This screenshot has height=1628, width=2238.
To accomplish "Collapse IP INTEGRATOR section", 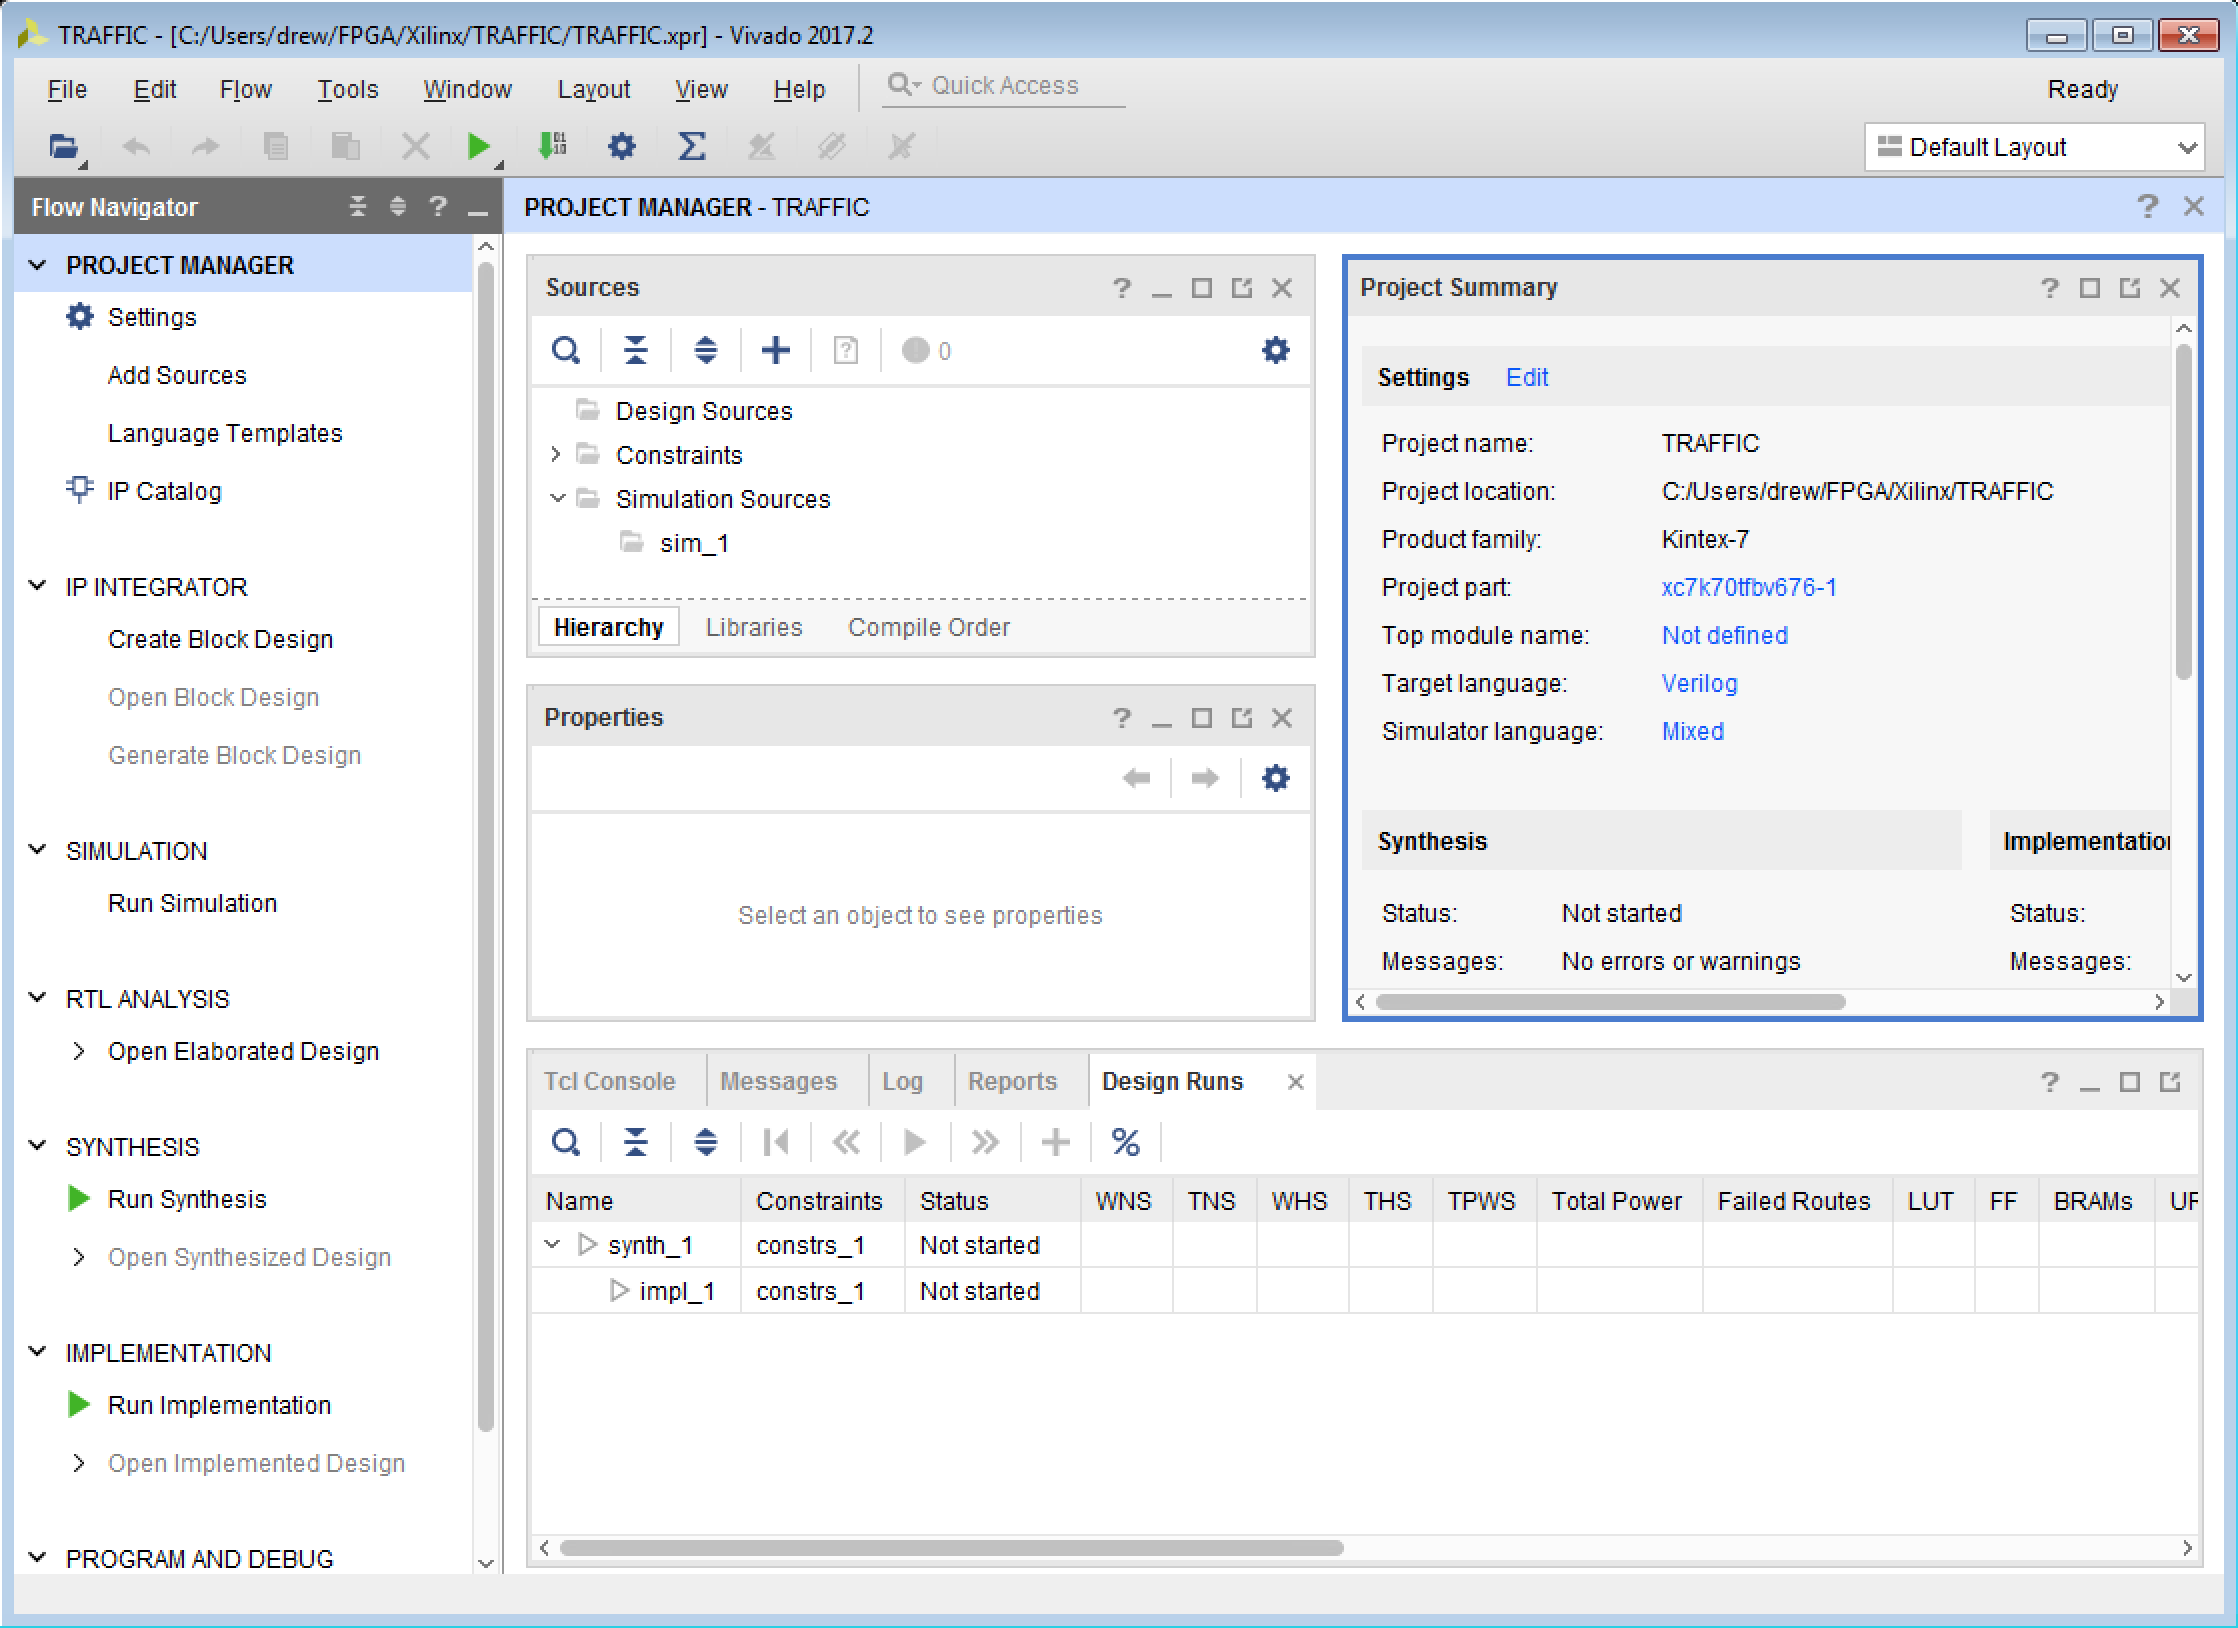I will tap(38, 586).
